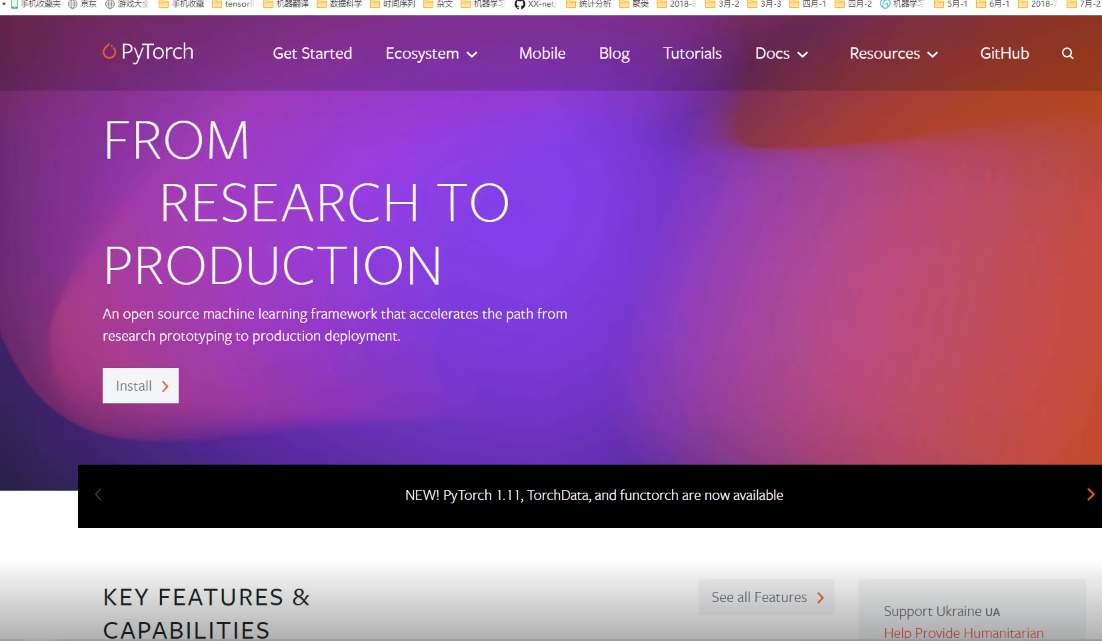Go to the Tutorials page
The width and height of the screenshot is (1102, 641).
692,54
